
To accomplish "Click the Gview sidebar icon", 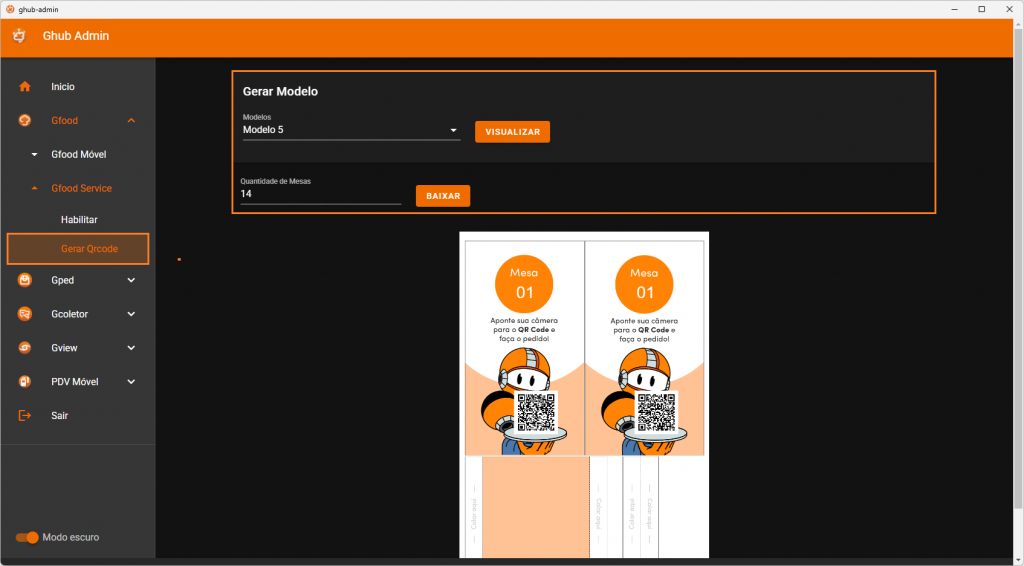I will click(25, 348).
